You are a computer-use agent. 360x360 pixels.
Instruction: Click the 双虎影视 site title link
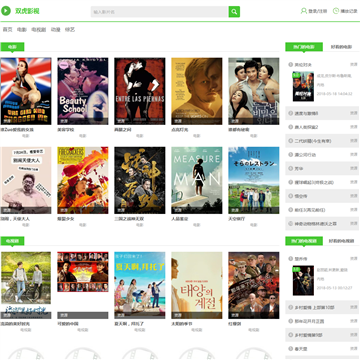(x=27, y=11)
